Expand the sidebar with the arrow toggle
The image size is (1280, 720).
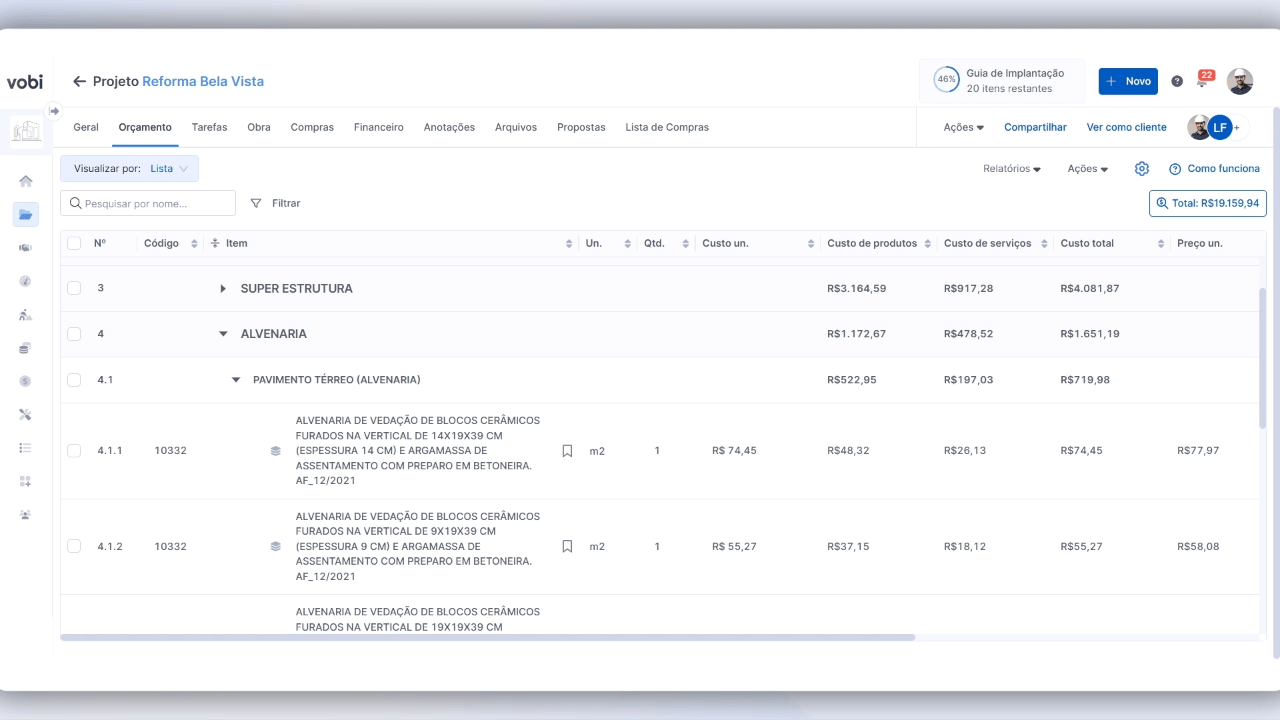click(54, 111)
